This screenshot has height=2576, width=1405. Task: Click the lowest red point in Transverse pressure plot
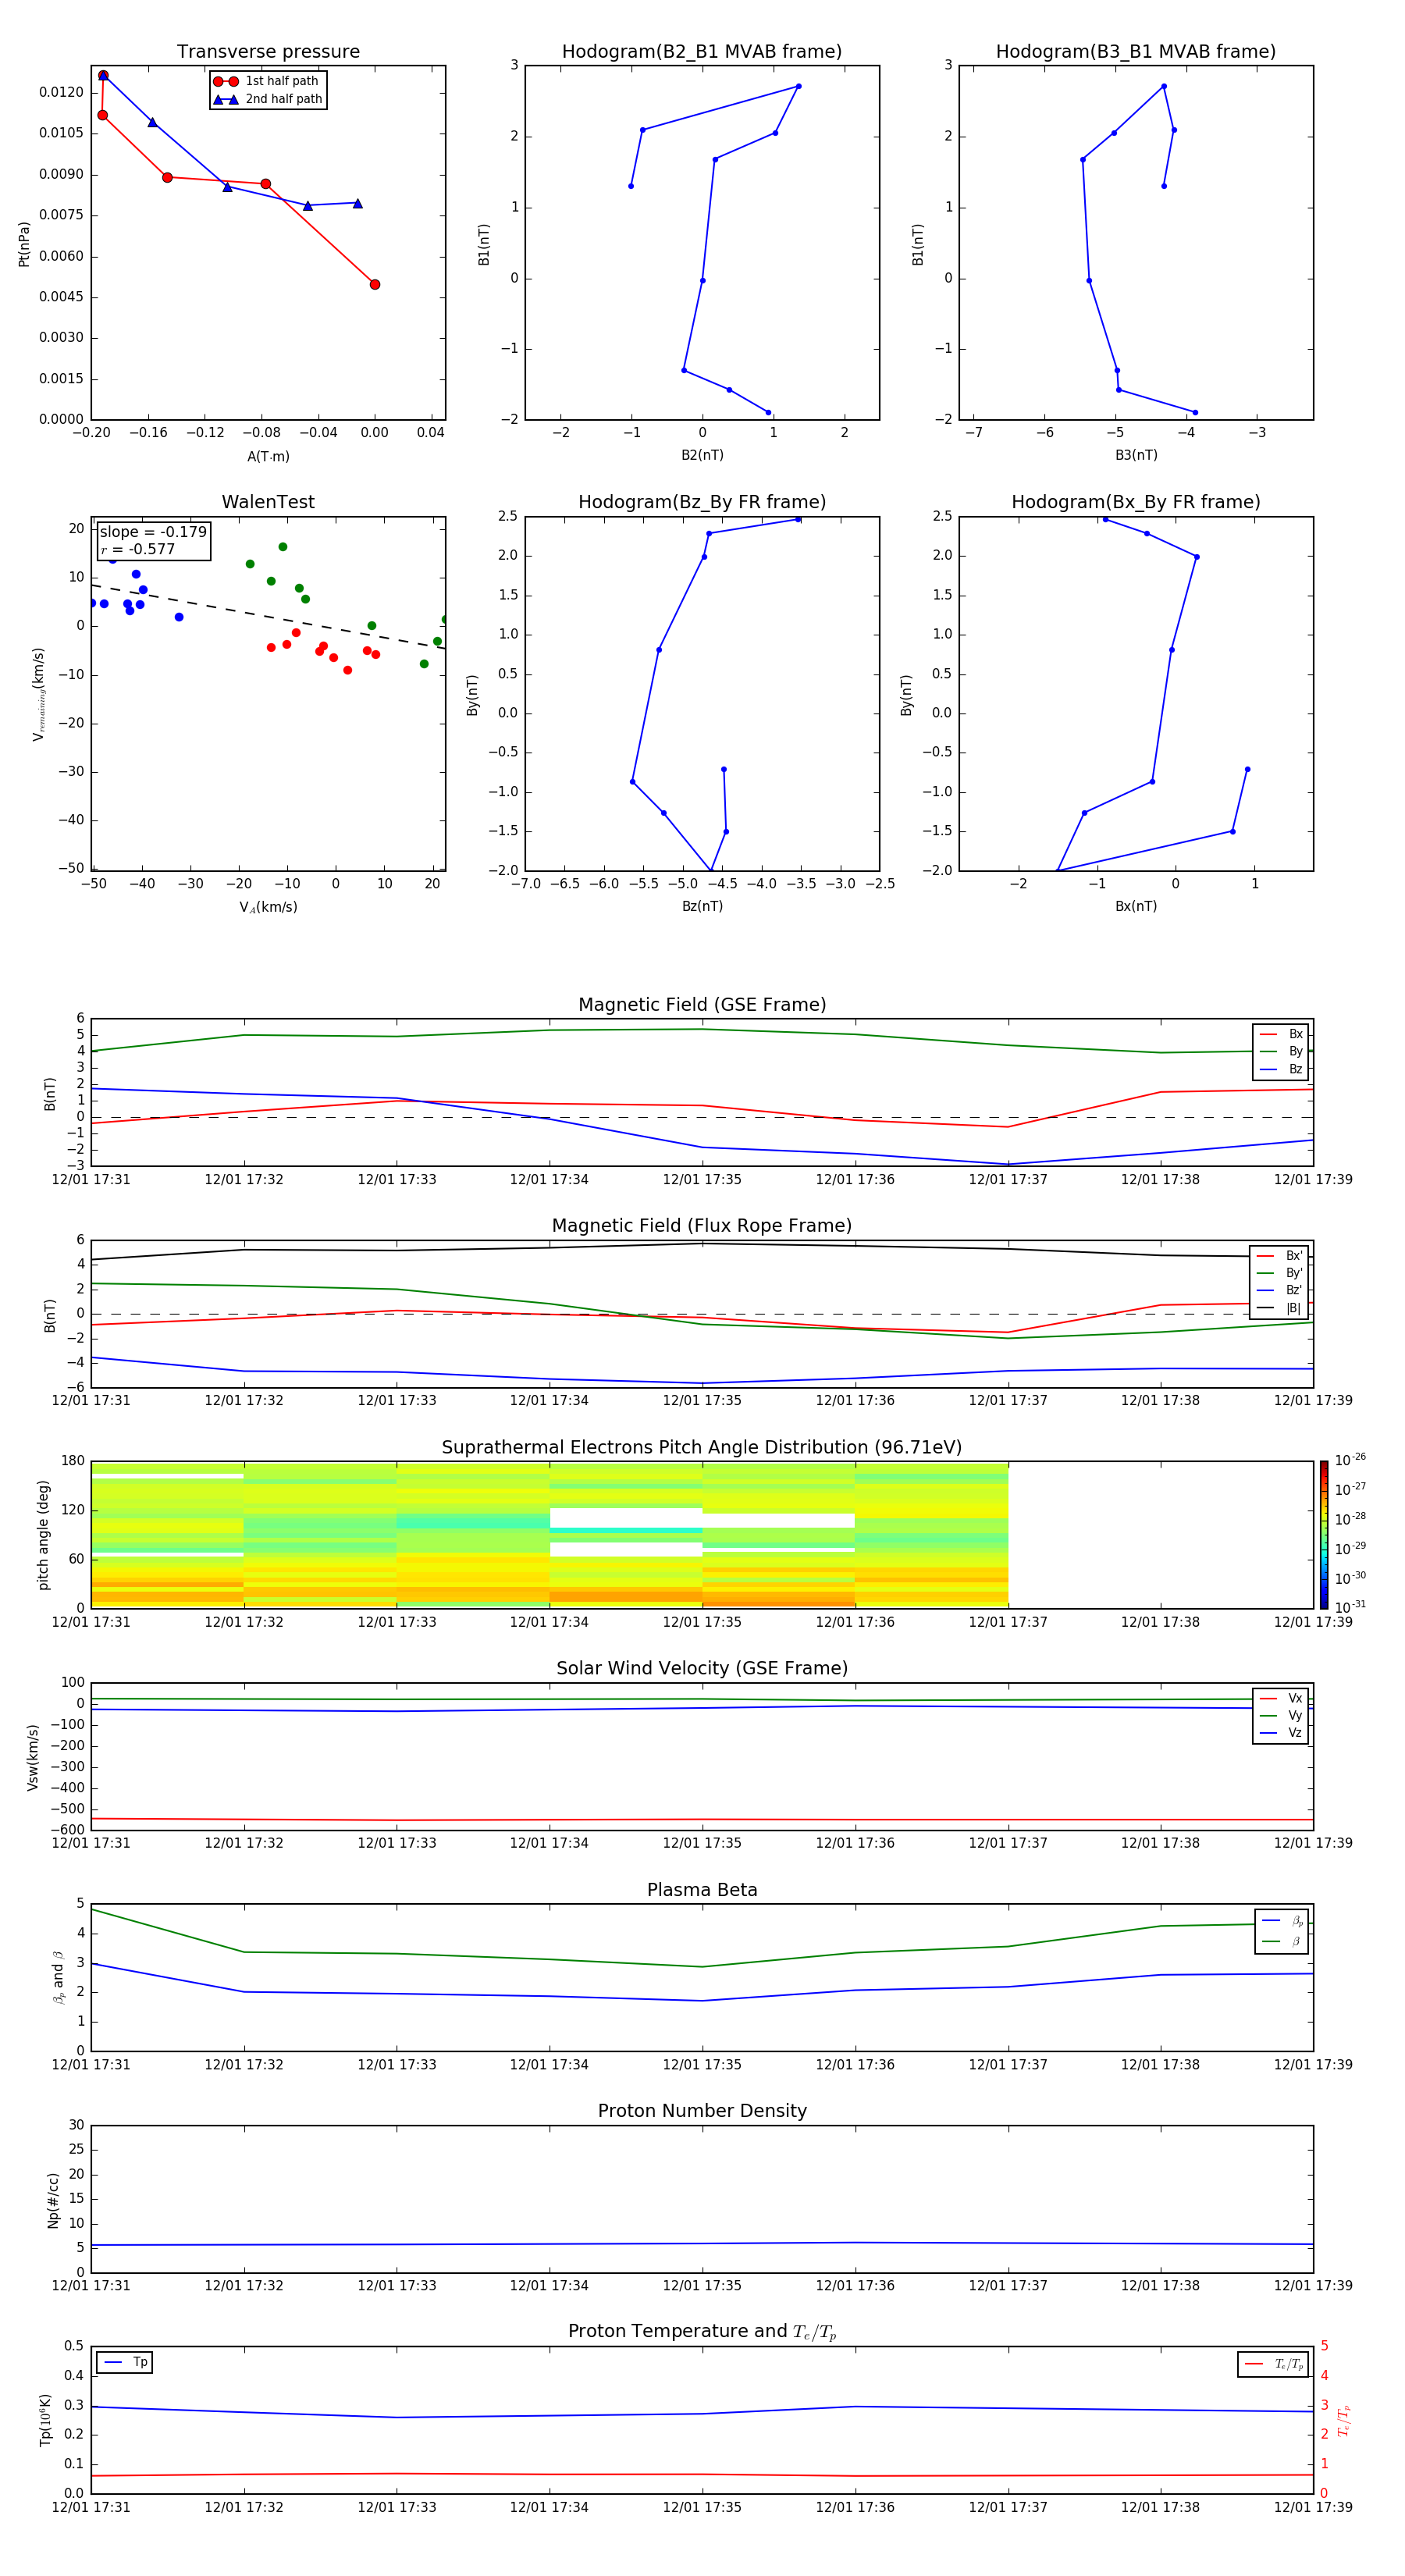click(x=375, y=285)
